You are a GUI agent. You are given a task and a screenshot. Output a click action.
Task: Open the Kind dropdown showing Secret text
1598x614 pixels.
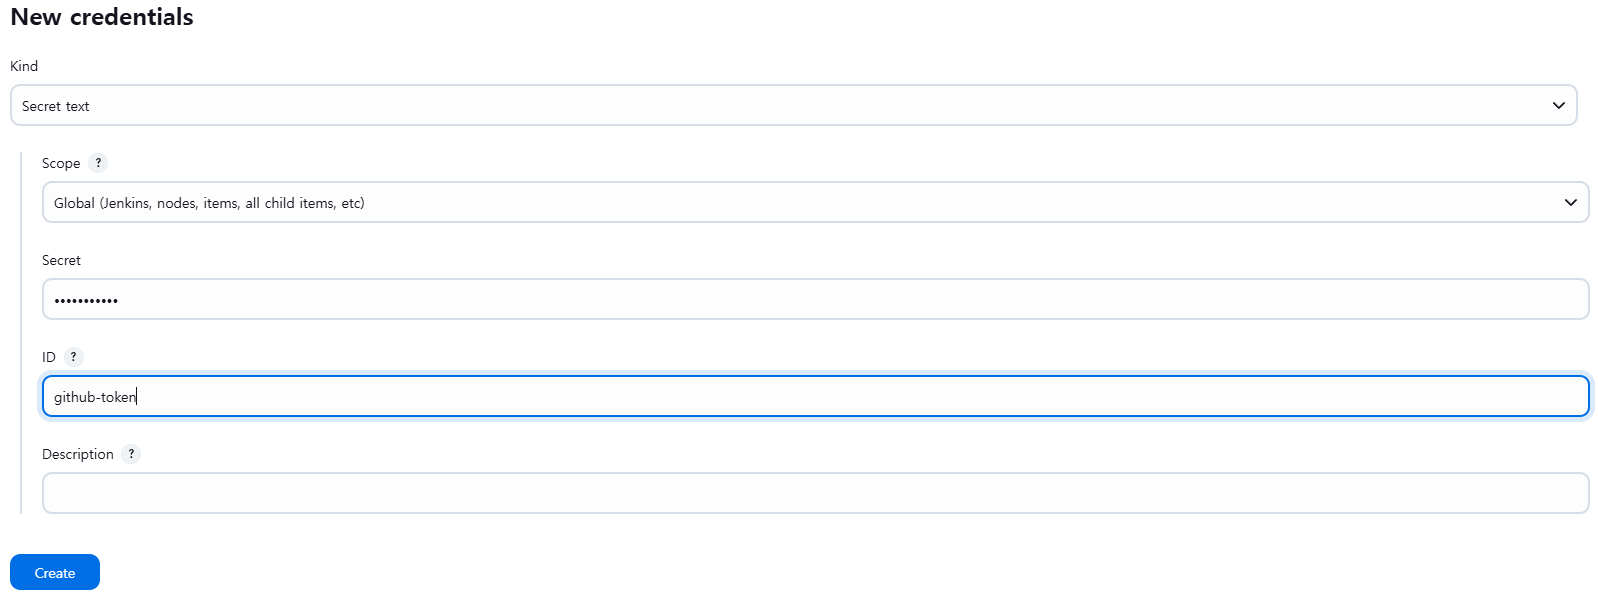coord(794,105)
